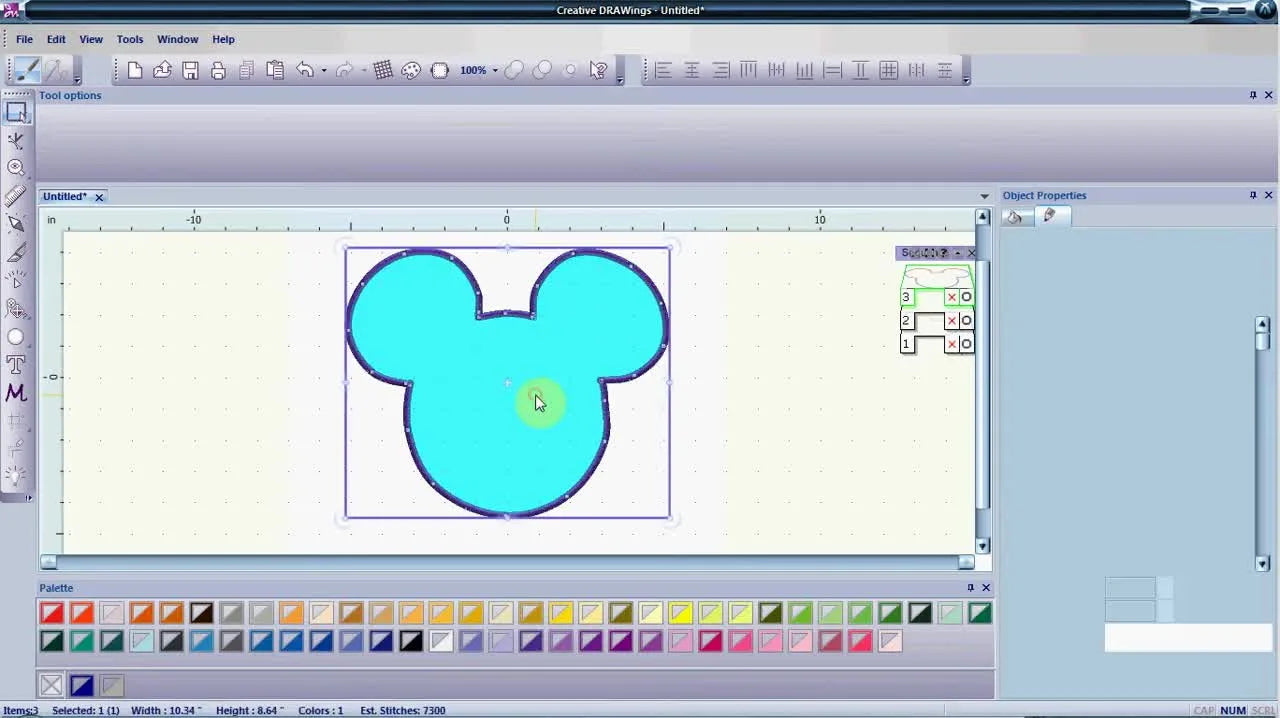1280x718 pixels.
Task: Select the Text tool in left toolbar
Action: 16,365
